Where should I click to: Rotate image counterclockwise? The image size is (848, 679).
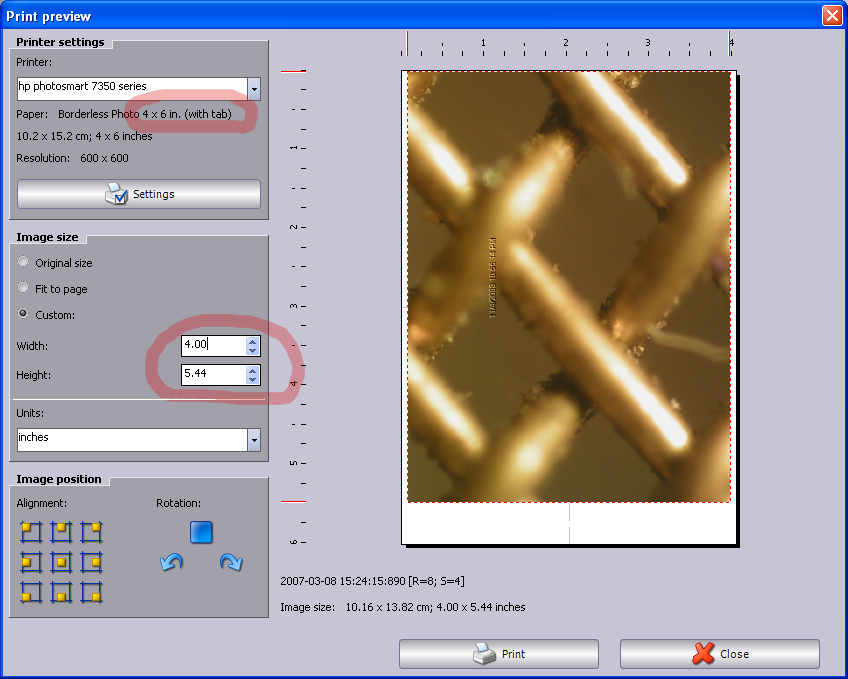(x=171, y=562)
